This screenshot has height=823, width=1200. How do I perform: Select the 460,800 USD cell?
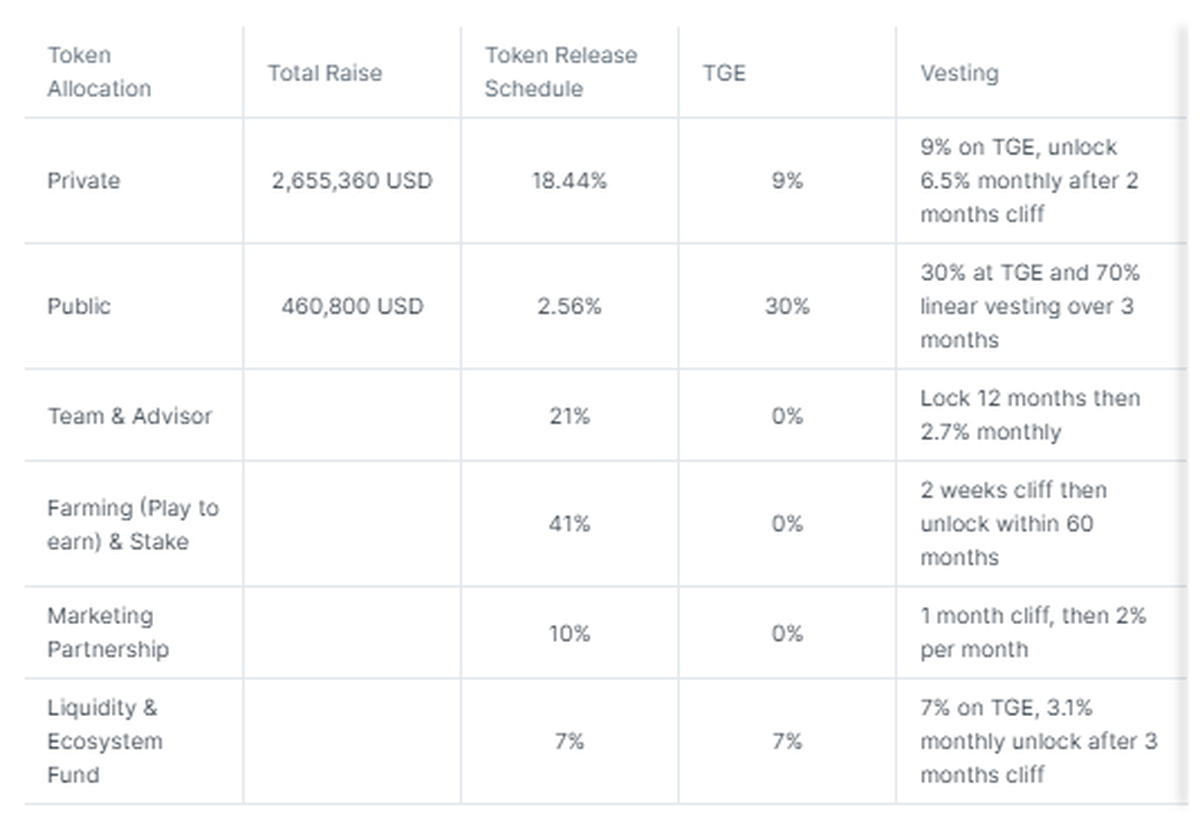(352, 306)
